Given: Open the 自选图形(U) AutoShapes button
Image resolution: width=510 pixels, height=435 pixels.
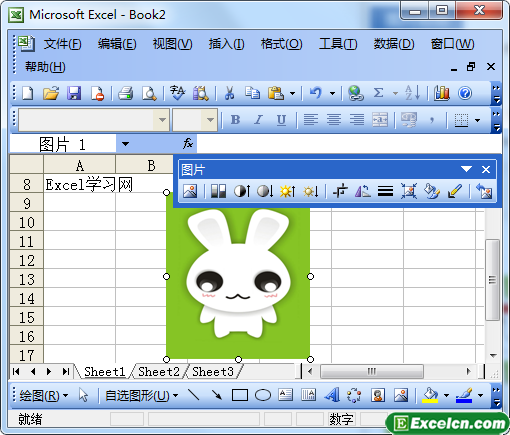Looking at the screenshot, I should click(x=141, y=396).
